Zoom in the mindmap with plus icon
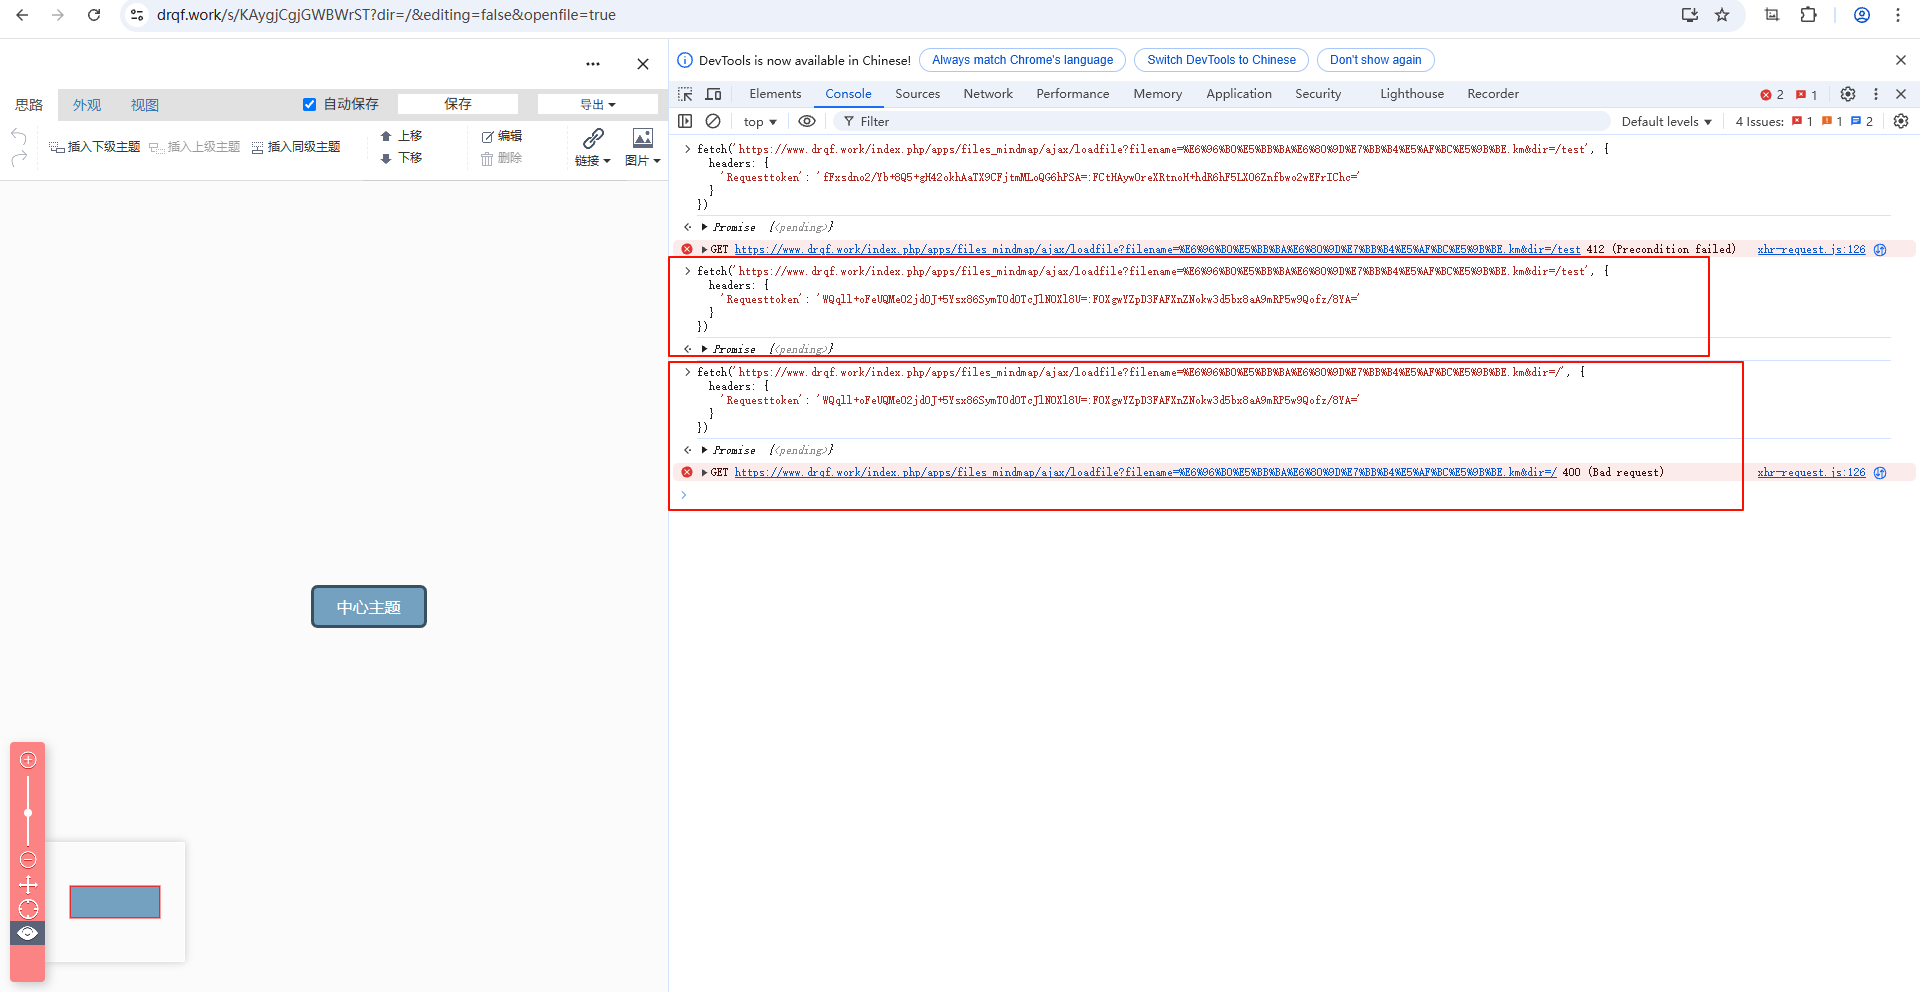1920x992 pixels. 28,760
